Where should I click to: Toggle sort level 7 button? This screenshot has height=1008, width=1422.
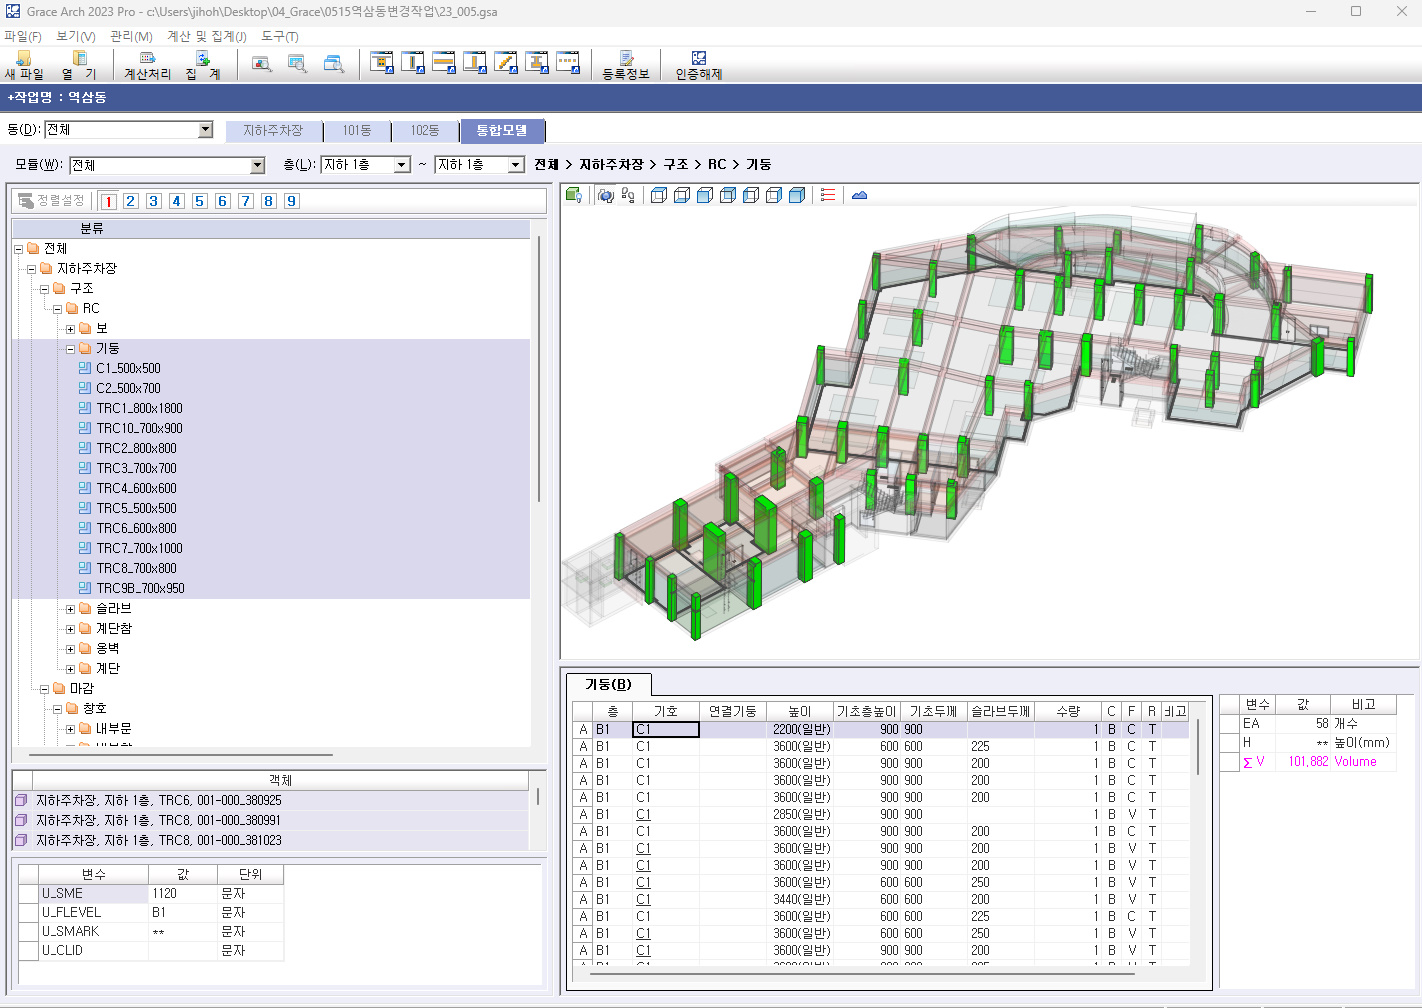click(246, 201)
